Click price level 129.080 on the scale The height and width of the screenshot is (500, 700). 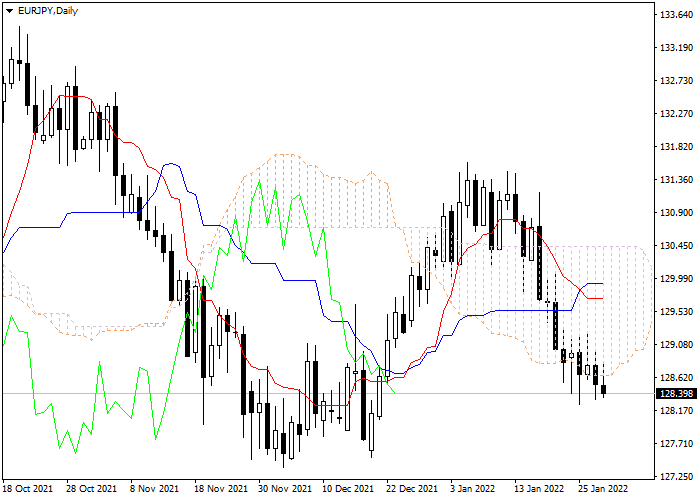click(x=677, y=345)
